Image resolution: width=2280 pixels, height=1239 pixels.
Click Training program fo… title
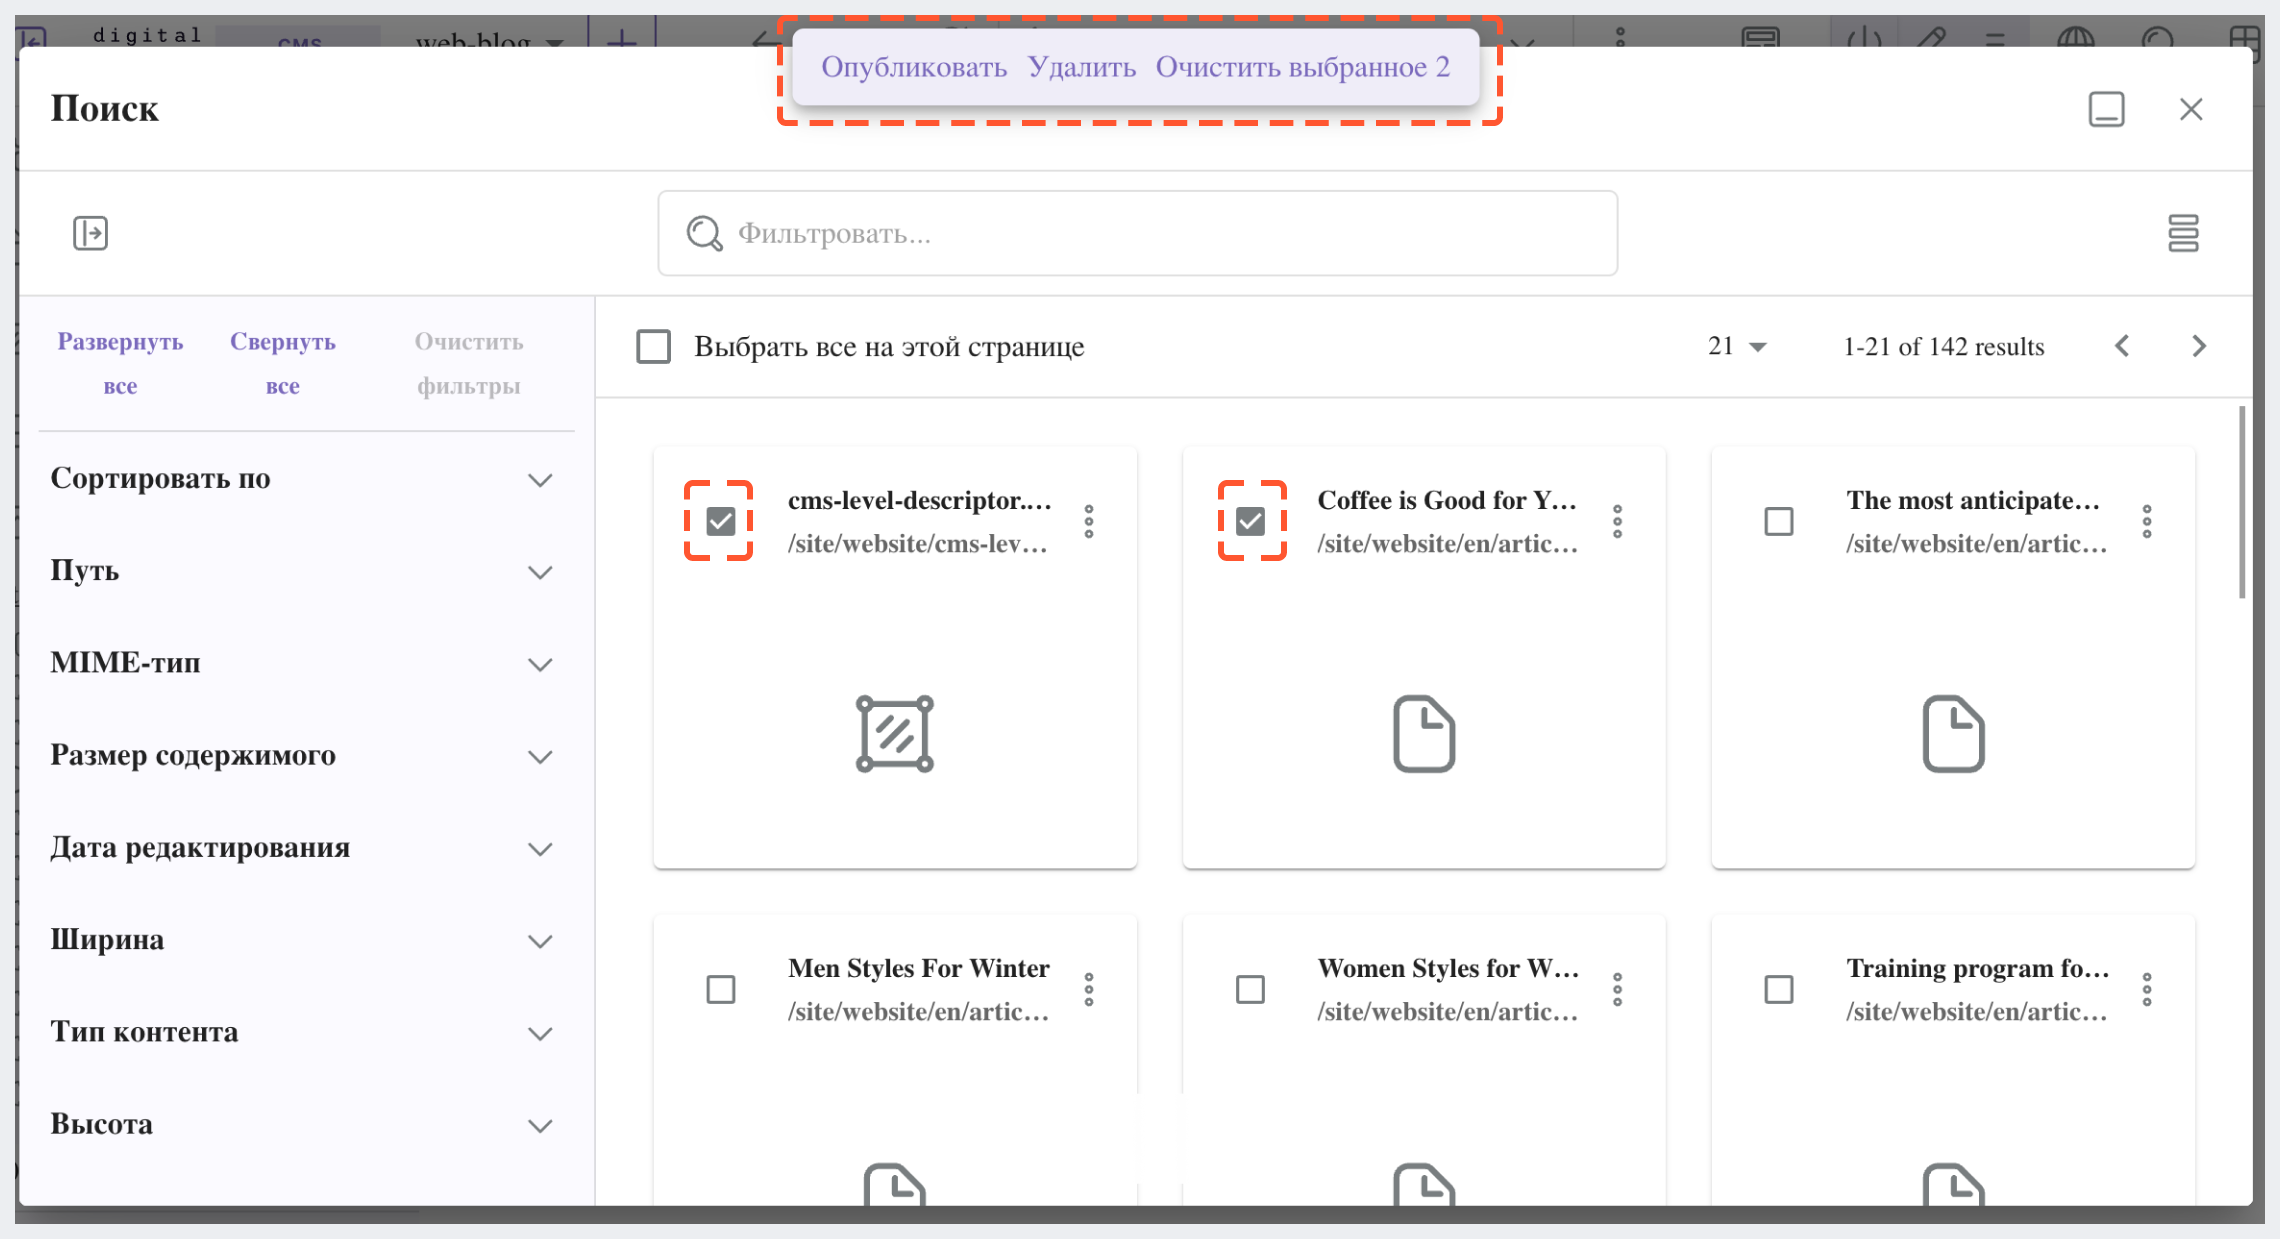(x=1977, y=968)
